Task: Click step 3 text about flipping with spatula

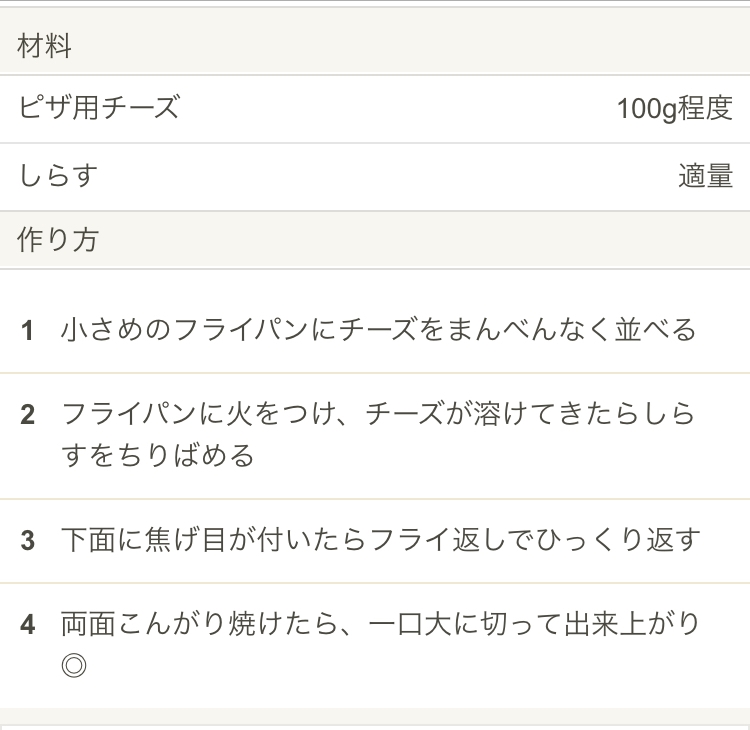Action: coord(381,540)
